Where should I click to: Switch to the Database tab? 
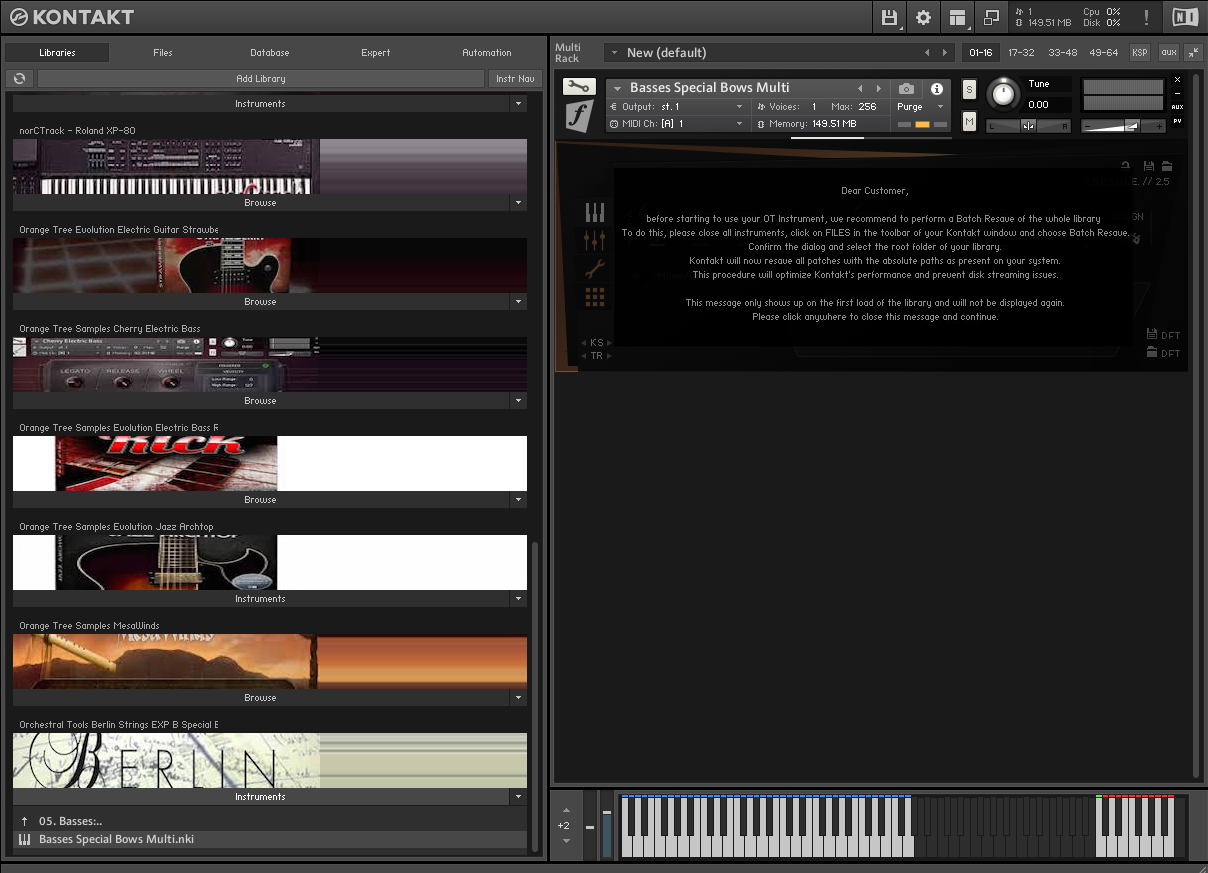[x=270, y=53]
